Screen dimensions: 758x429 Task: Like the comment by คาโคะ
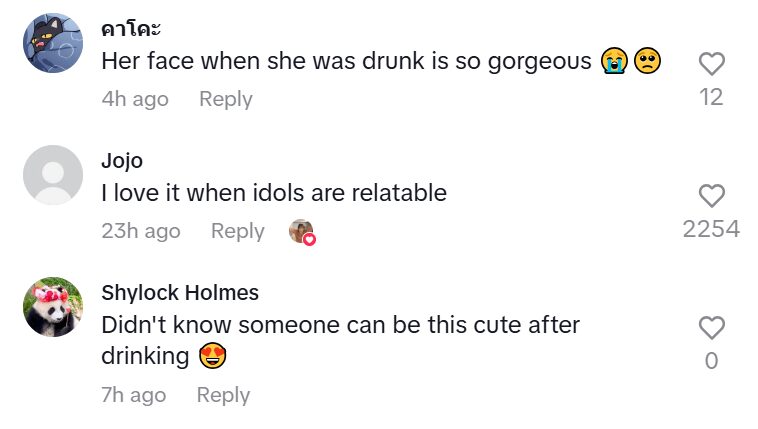click(x=711, y=65)
